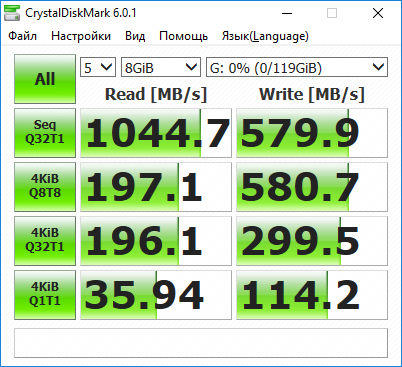Open the Помощь menu
Screen dimensions: 402x367
pos(183,36)
